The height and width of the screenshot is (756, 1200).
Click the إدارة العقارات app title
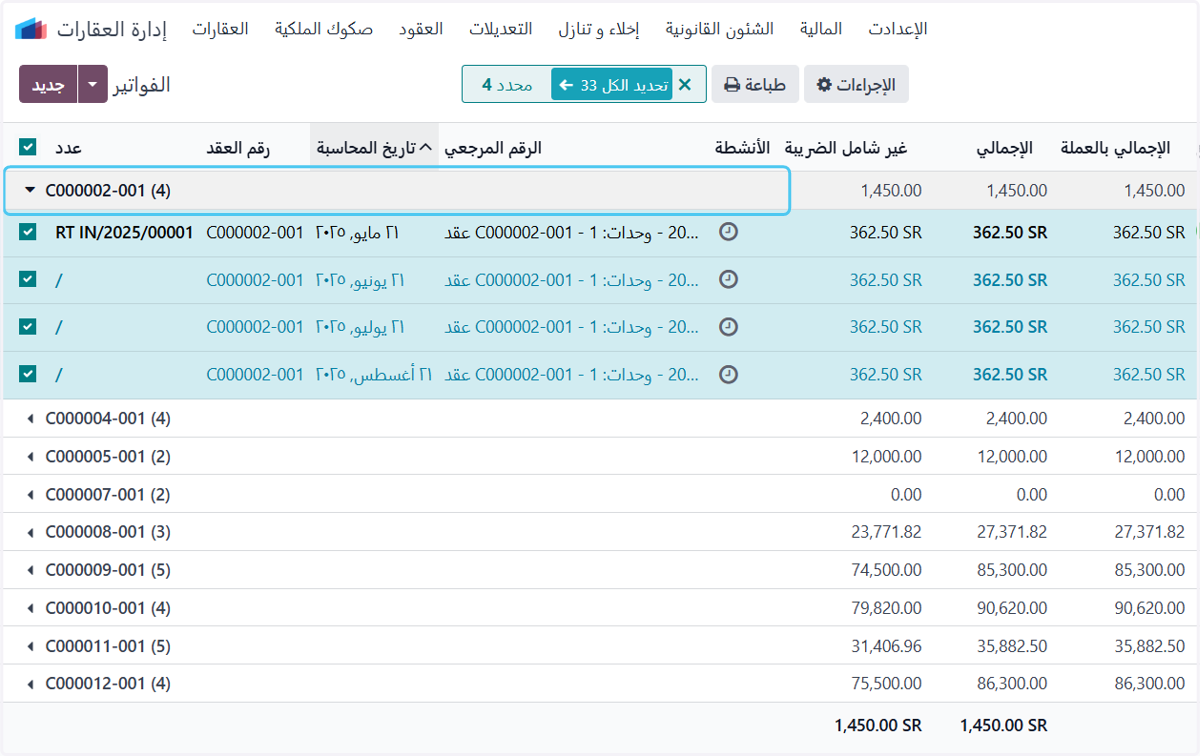[x=112, y=29]
